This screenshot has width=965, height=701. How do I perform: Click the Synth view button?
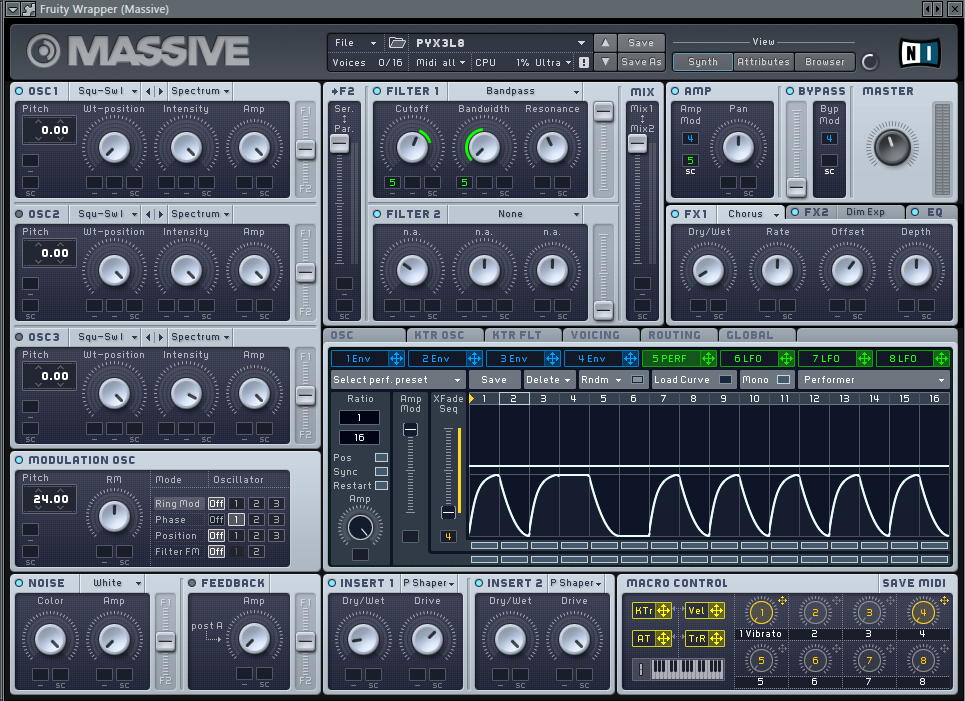703,62
